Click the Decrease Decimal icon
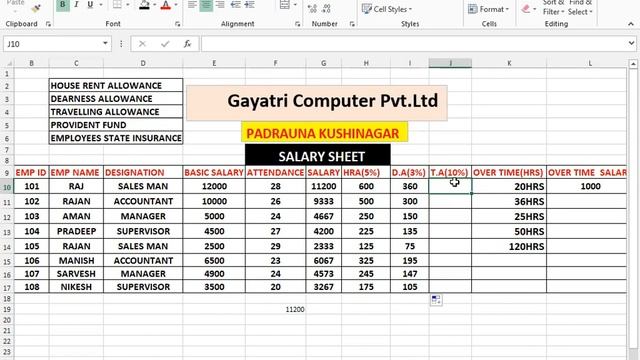Viewport: 640px width, 360px height. coord(326,9)
